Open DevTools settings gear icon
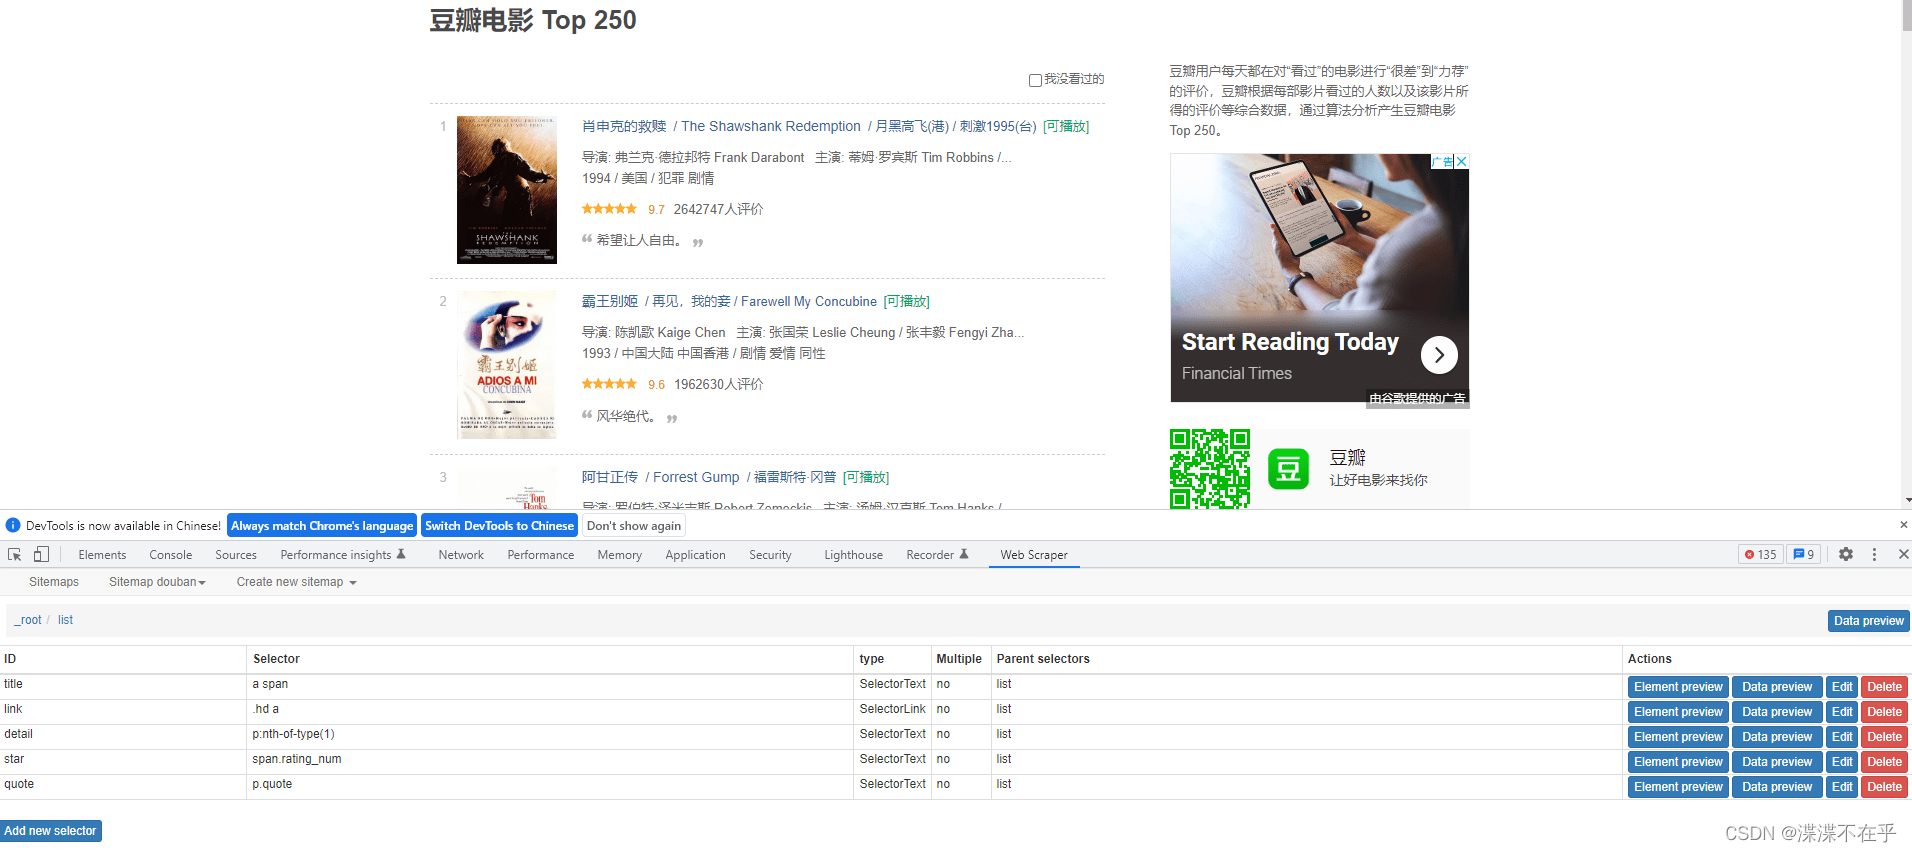This screenshot has width=1912, height=852. point(1846,554)
